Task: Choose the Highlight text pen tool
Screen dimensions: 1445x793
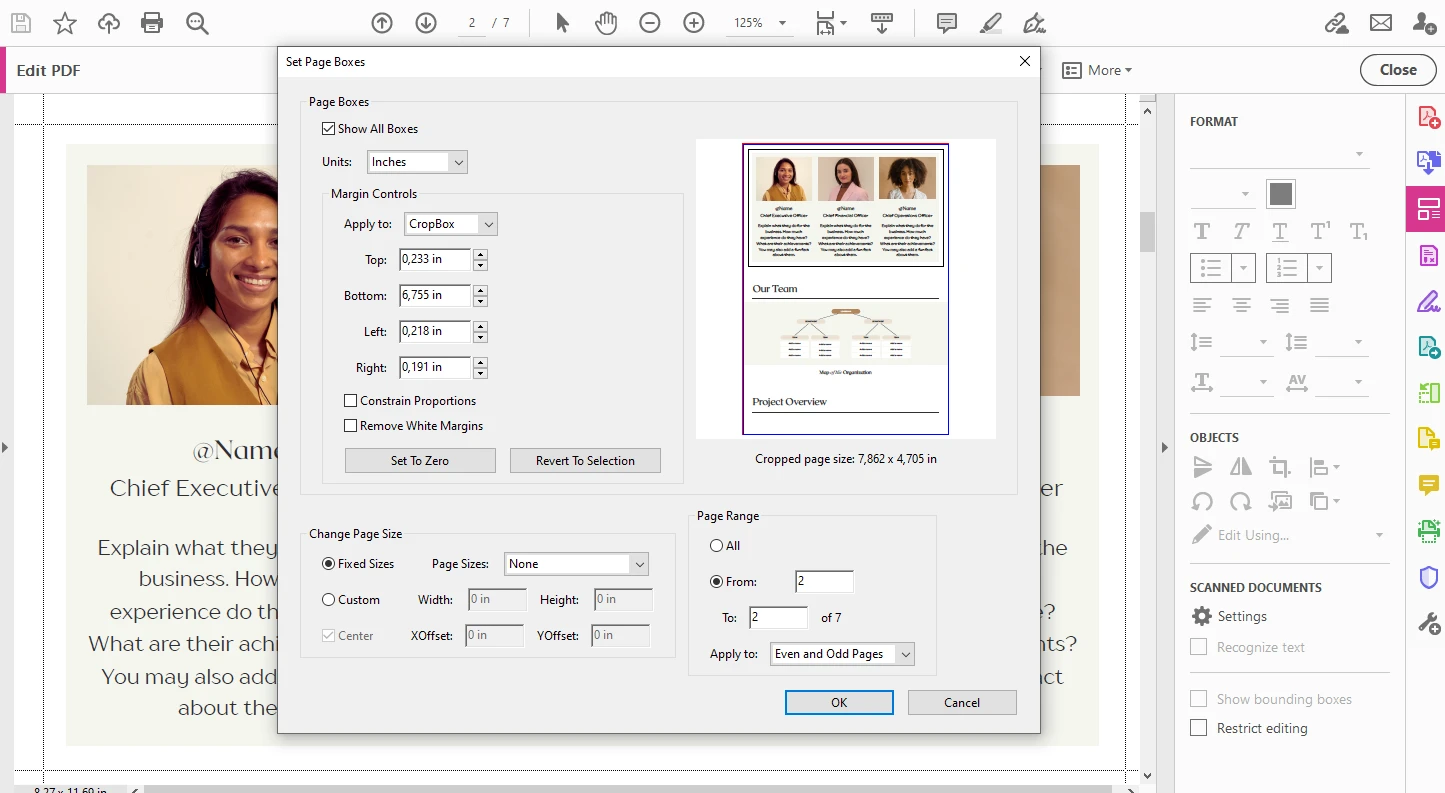Action: [x=990, y=23]
